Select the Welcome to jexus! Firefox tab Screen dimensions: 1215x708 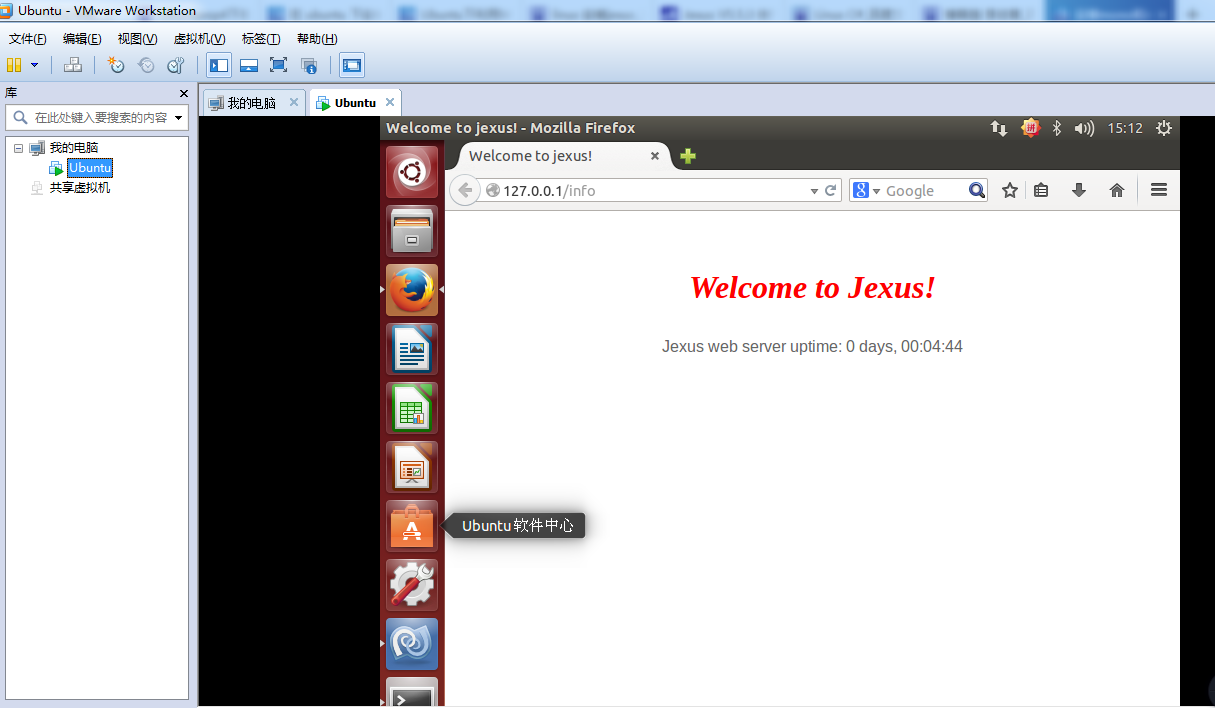click(x=558, y=156)
